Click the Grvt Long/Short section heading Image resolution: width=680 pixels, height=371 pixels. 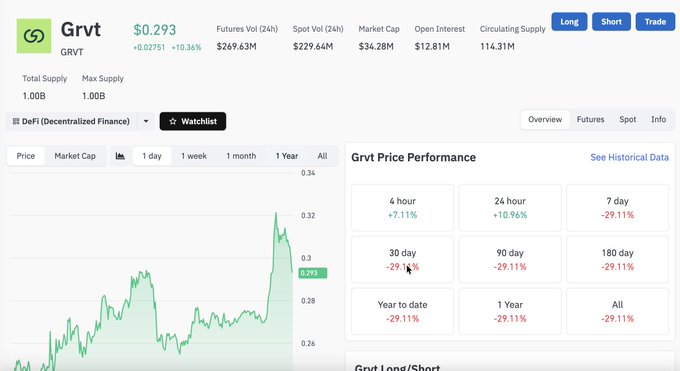[x=397, y=367]
